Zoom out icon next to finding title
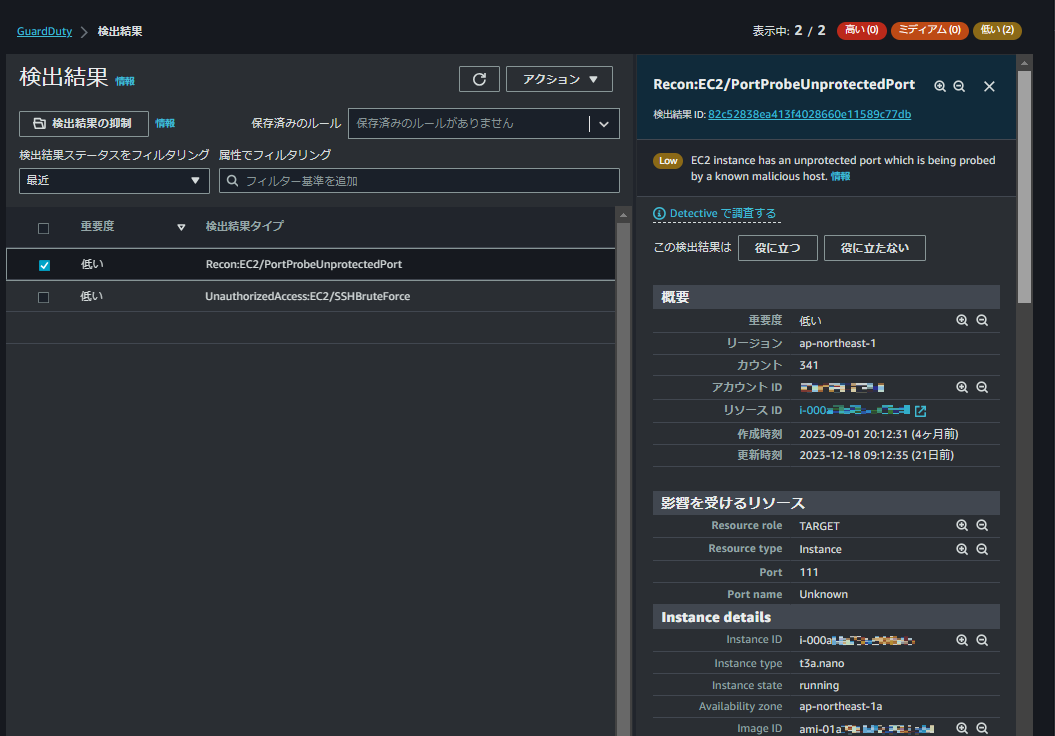Image resolution: width=1055 pixels, height=736 pixels. pos(959,86)
